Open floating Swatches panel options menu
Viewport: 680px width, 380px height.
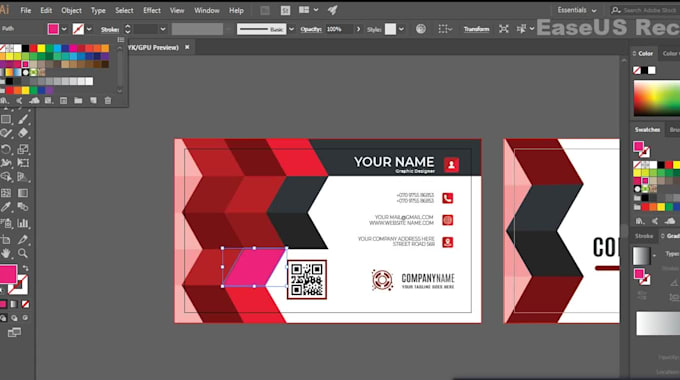pos(121,39)
